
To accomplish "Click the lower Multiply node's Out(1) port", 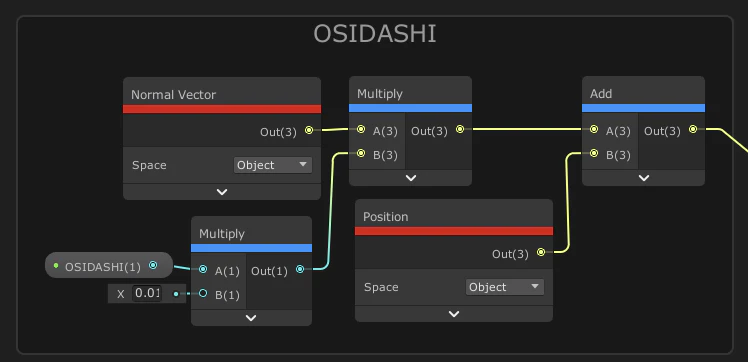I will 300,269.
